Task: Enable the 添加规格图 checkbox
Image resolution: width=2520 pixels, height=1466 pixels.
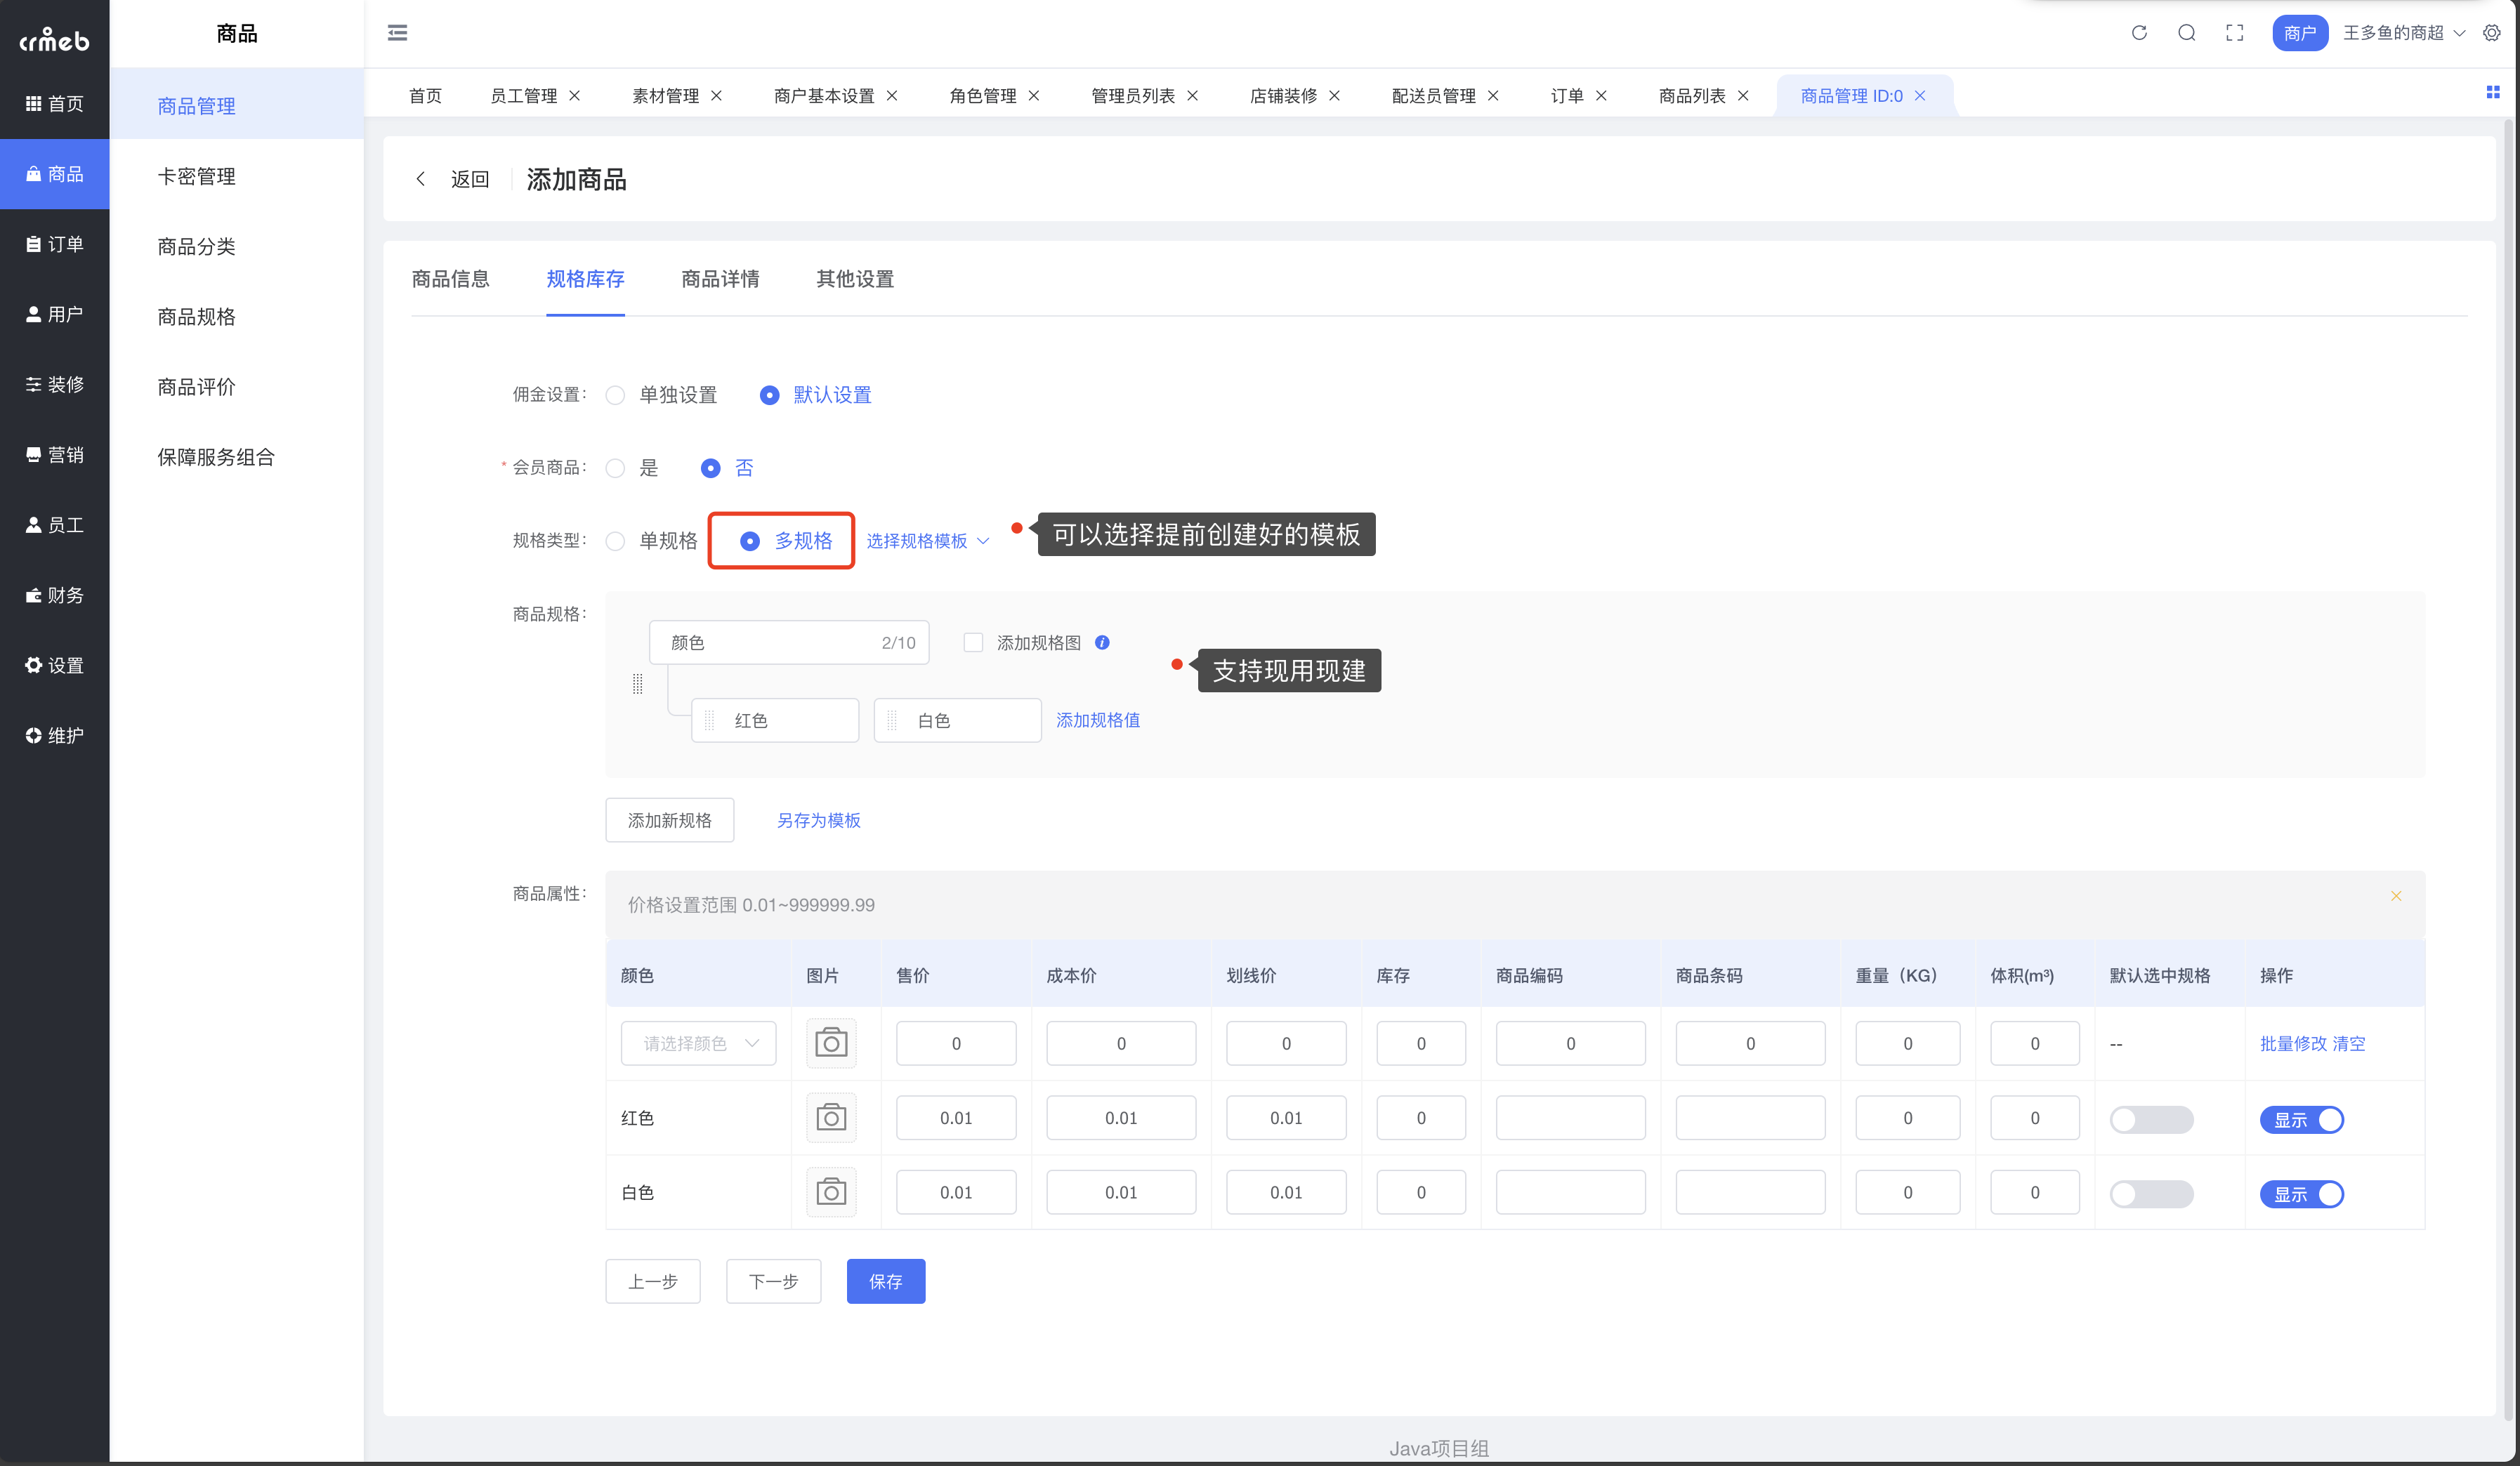Action: [x=973, y=642]
